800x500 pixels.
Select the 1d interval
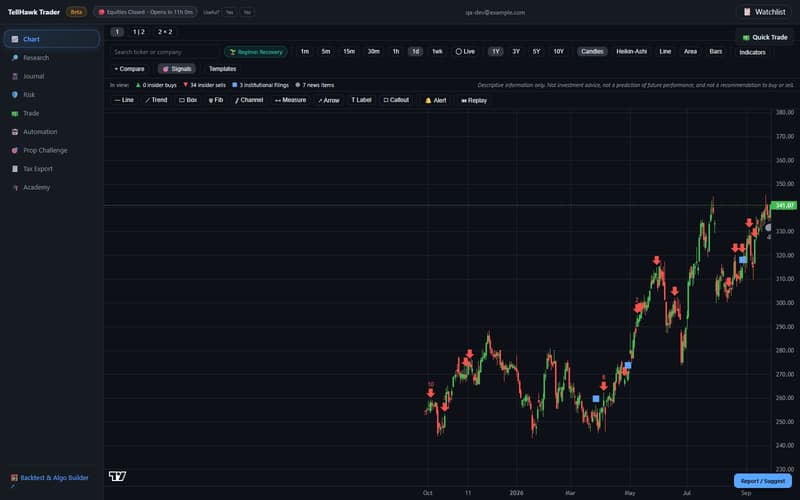tap(415, 52)
